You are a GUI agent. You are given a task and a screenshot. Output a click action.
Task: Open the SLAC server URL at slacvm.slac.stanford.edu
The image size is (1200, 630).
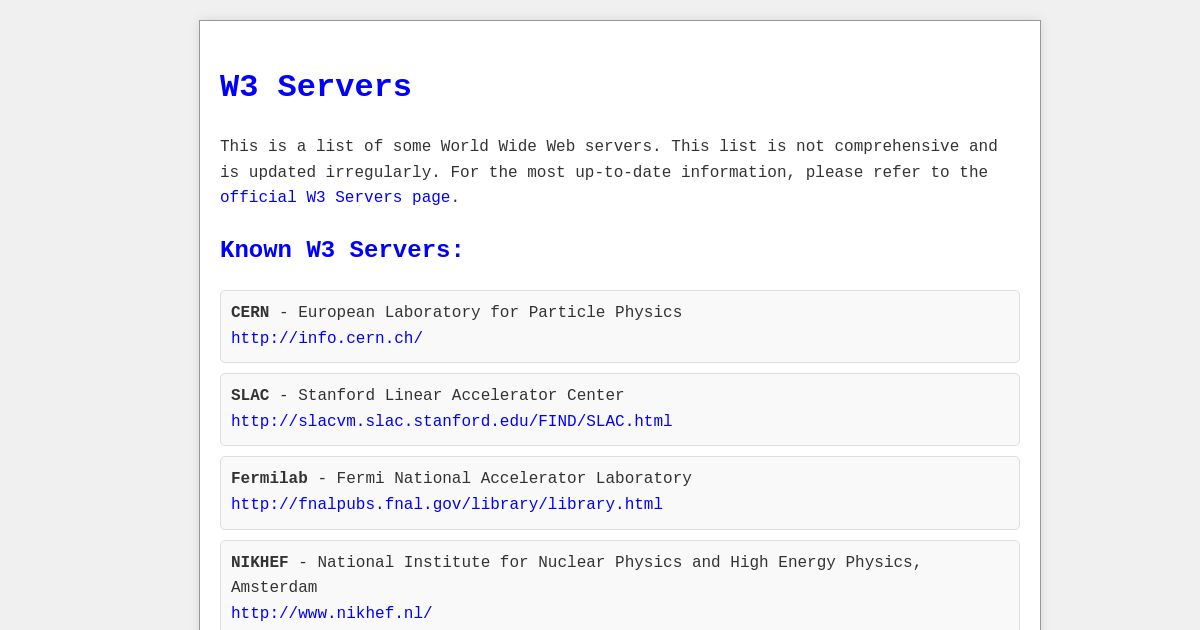[x=452, y=422]
